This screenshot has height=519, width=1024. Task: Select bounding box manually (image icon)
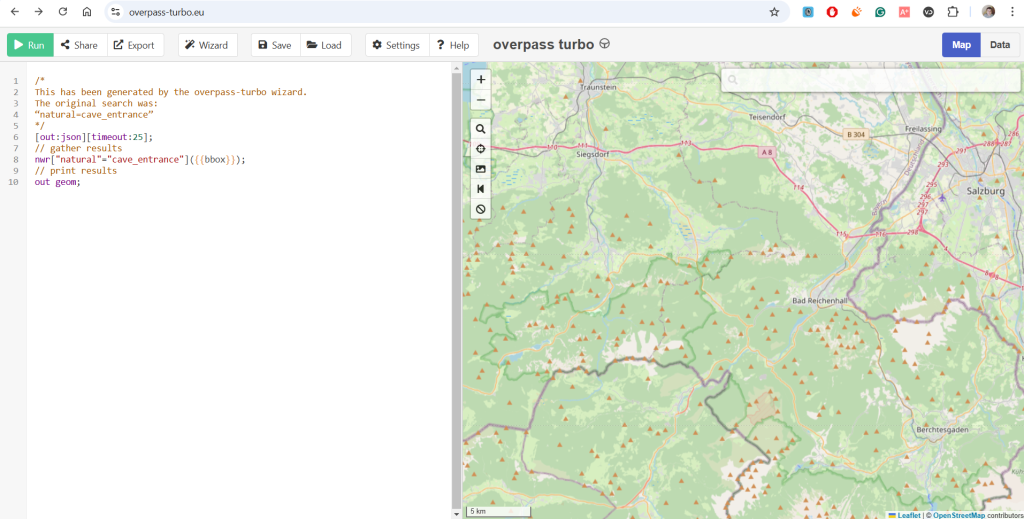pyautogui.click(x=481, y=169)
